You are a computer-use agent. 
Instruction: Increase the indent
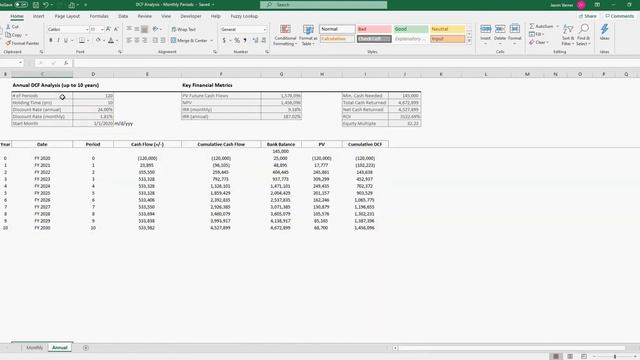coord(163,40)
